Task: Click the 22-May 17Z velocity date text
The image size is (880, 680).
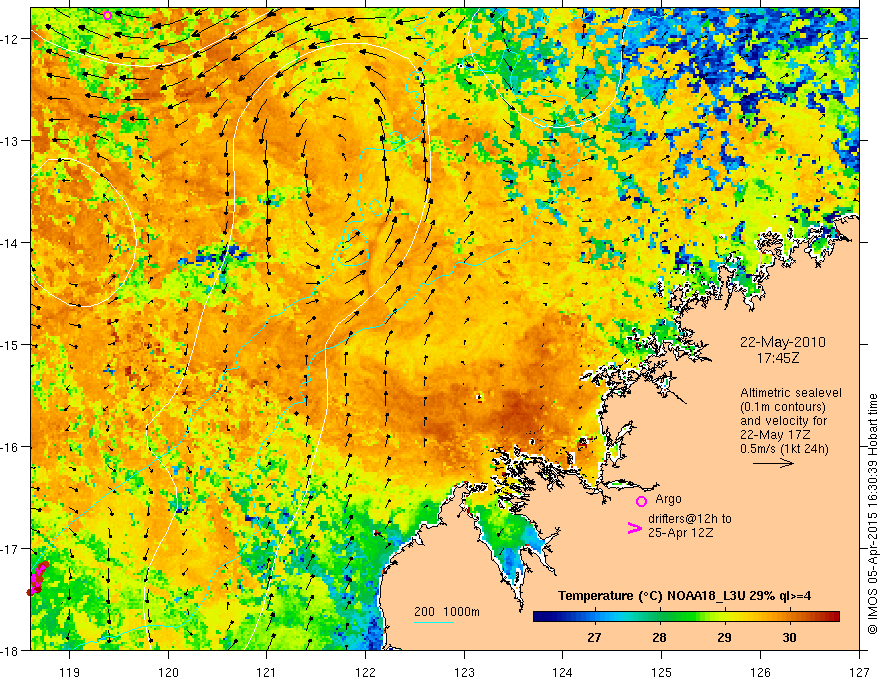Action: click(776, 435)
